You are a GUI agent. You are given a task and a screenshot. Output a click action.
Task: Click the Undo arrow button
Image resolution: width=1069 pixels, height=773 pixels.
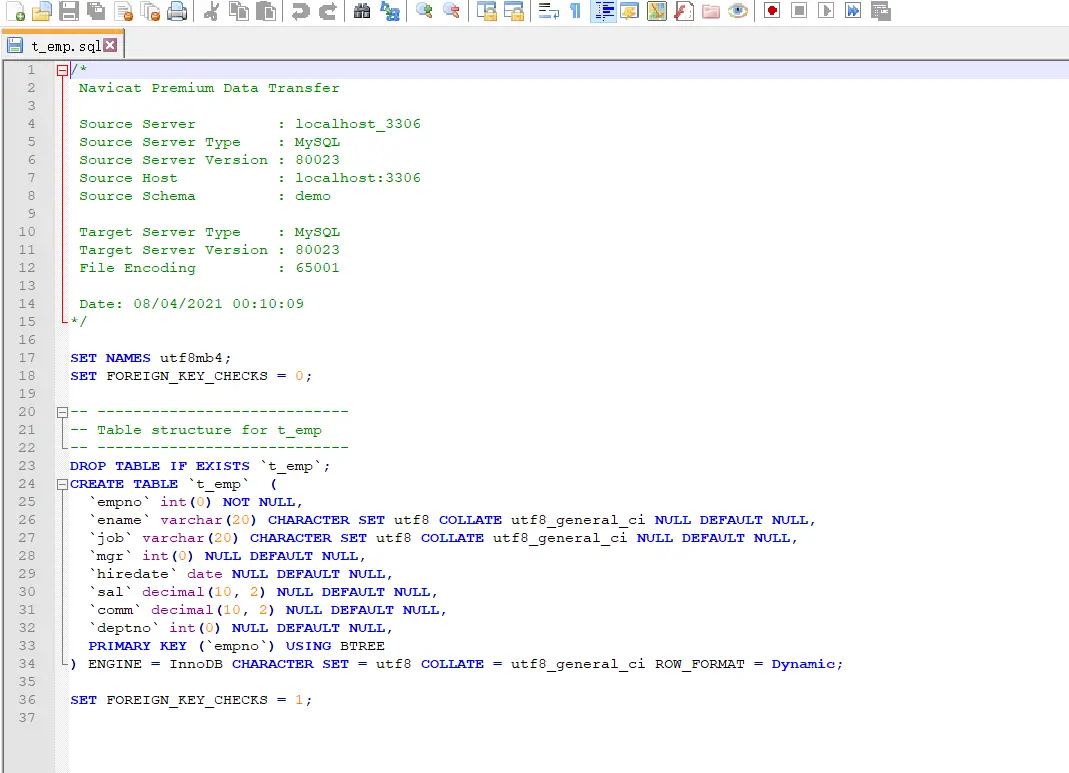point(299,11)
